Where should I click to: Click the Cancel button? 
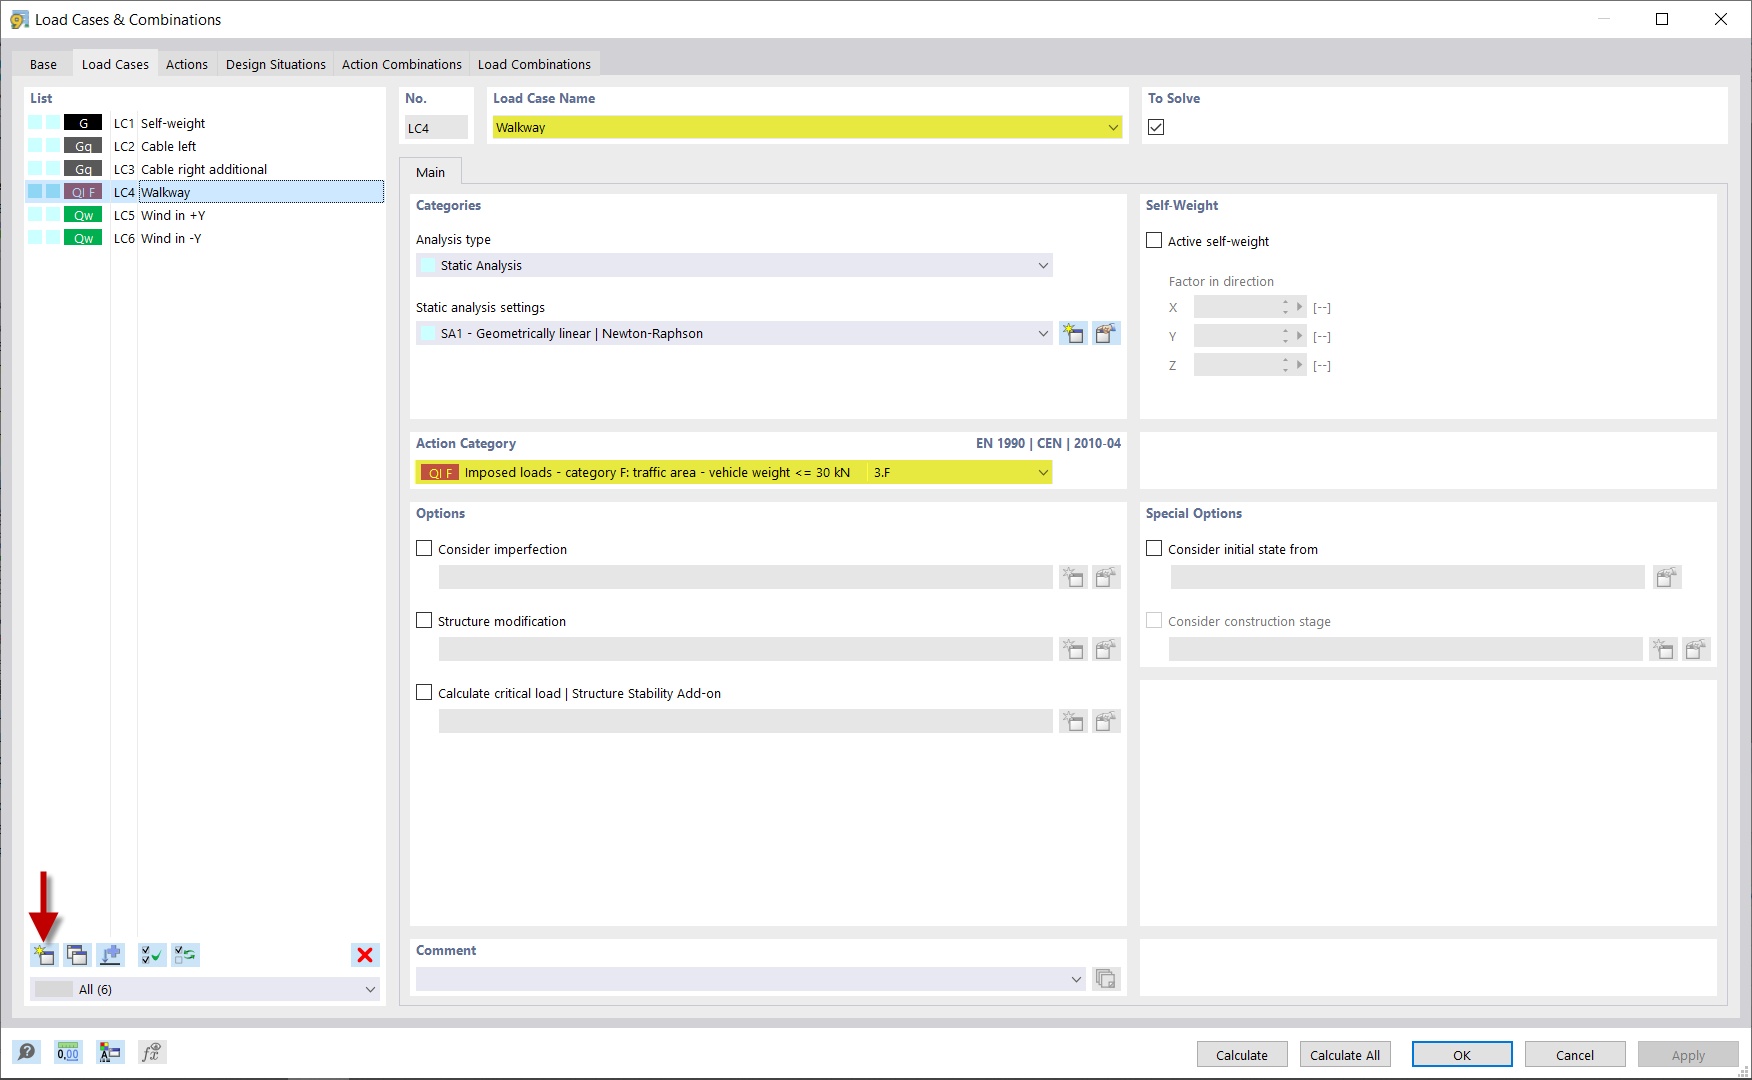[x=1575, y=1055]
